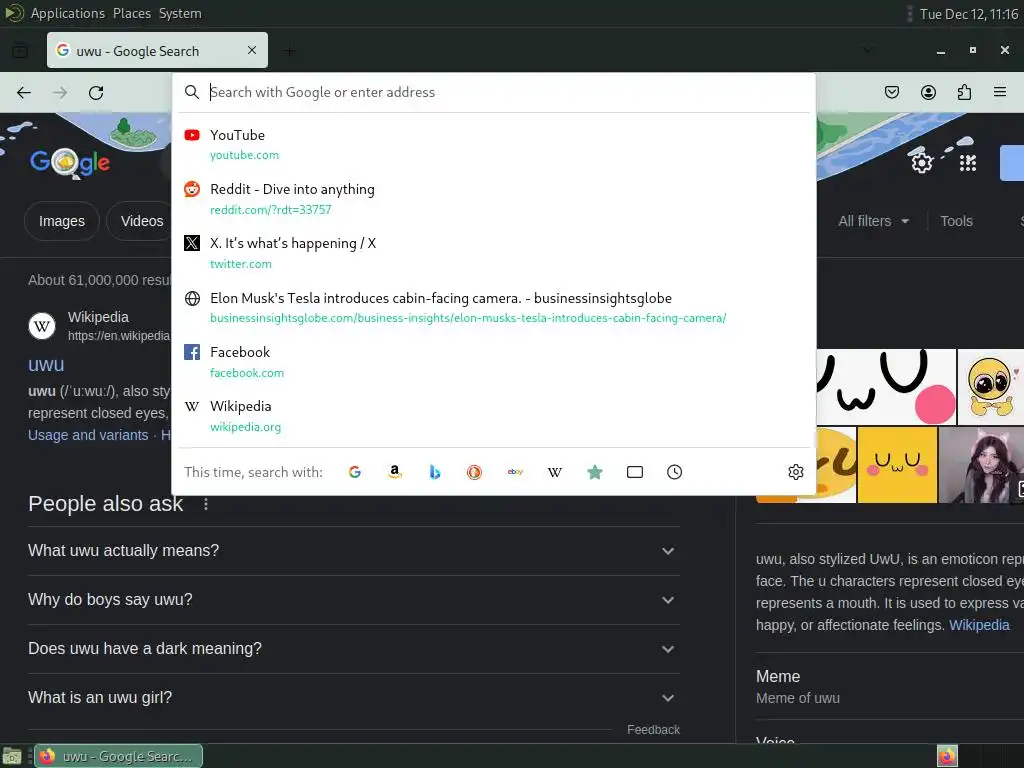Open the Firefox hamburger menu
1024x768 pixels.
[1000, 92]
